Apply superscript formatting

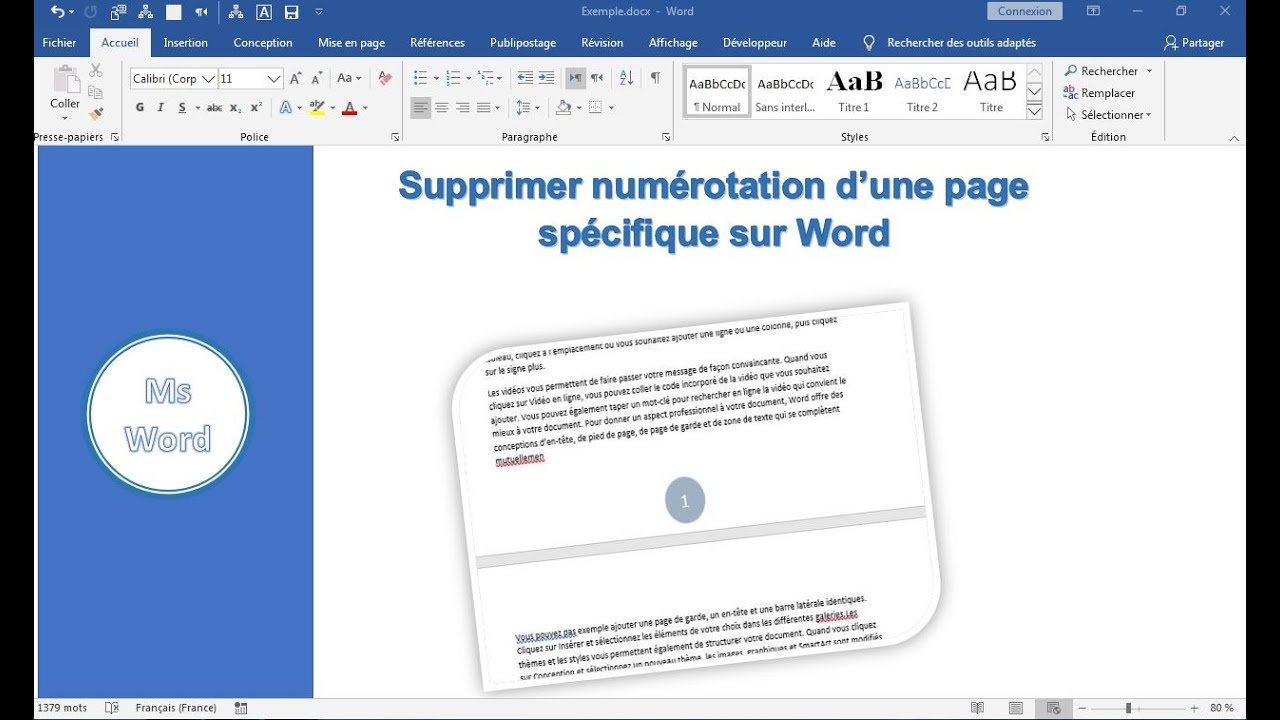[256, 108]
